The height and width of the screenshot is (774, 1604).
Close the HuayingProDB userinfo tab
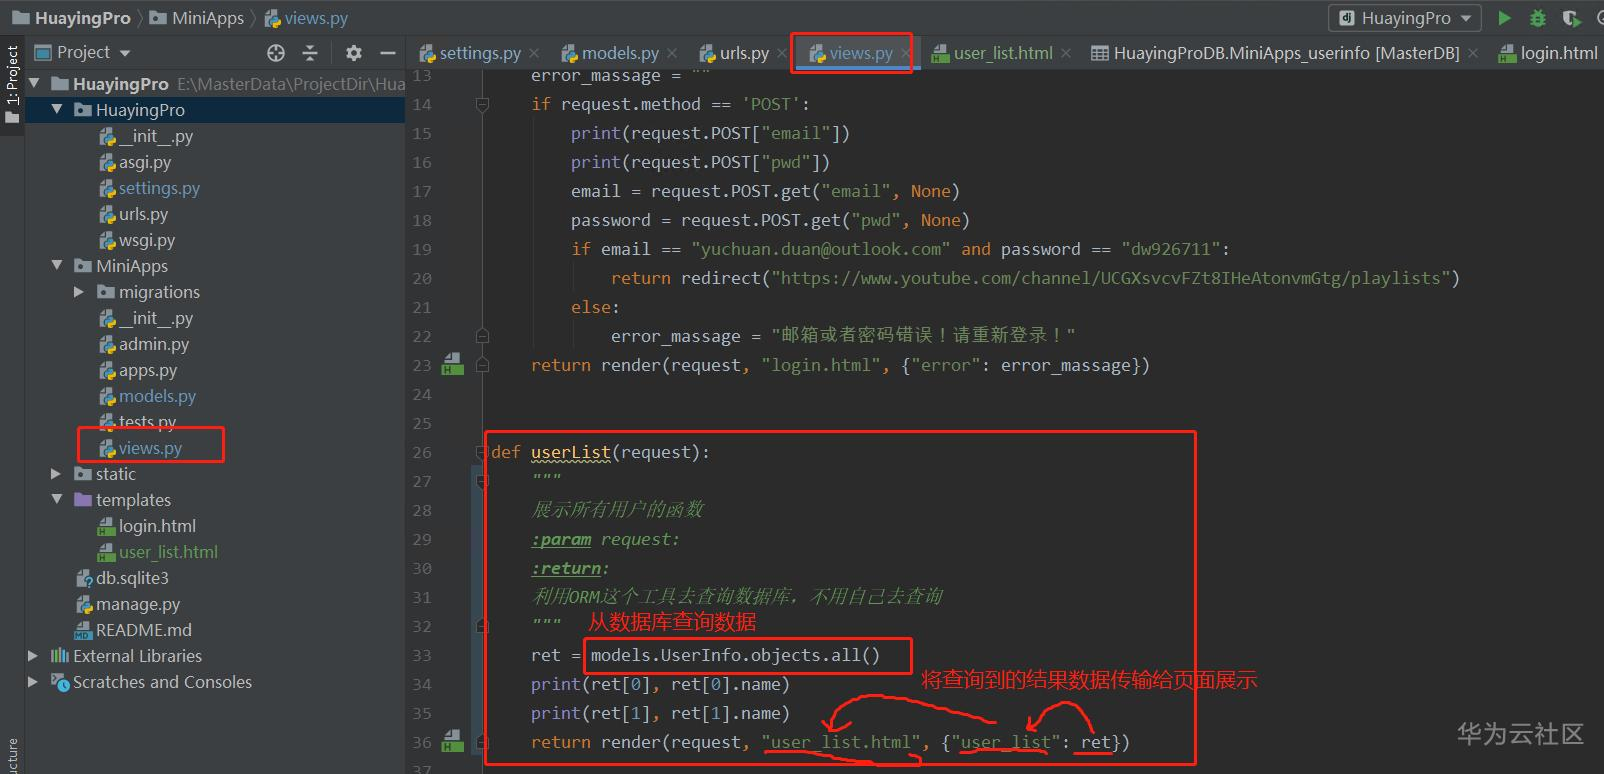pos(1473,53)
